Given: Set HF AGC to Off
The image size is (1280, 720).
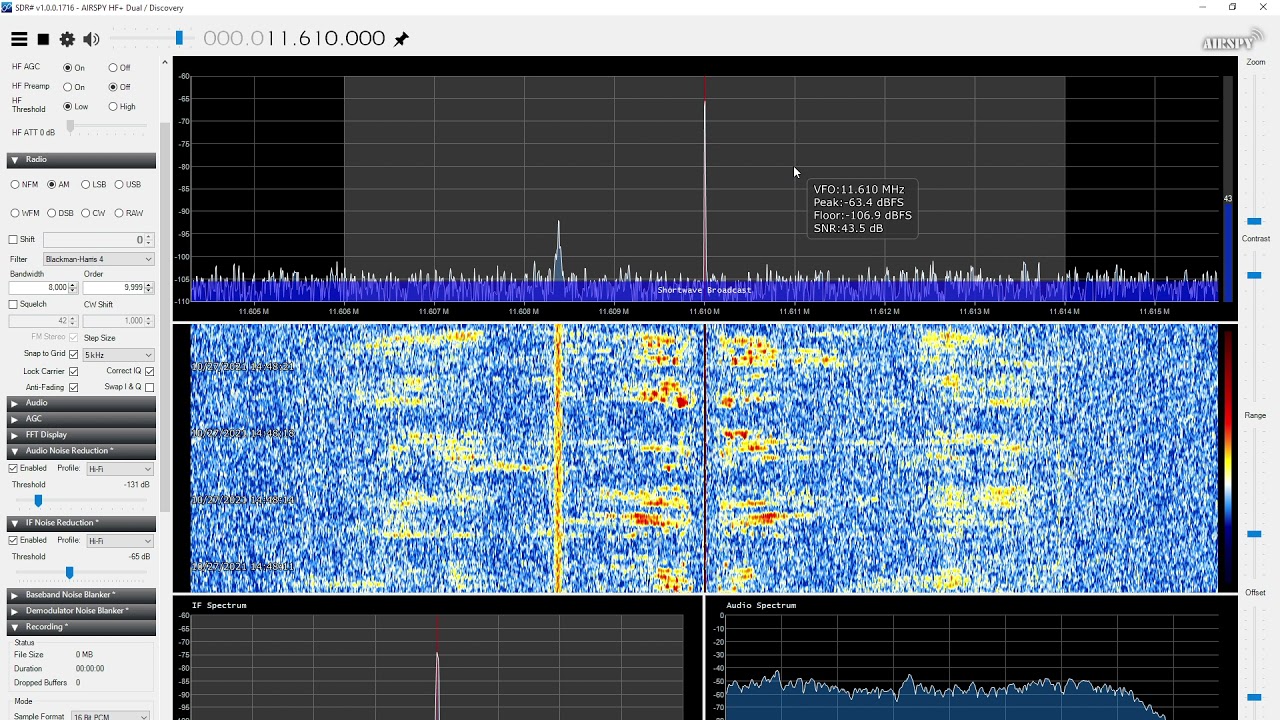Looking at the screenshot, I should (x=113, y=68).
